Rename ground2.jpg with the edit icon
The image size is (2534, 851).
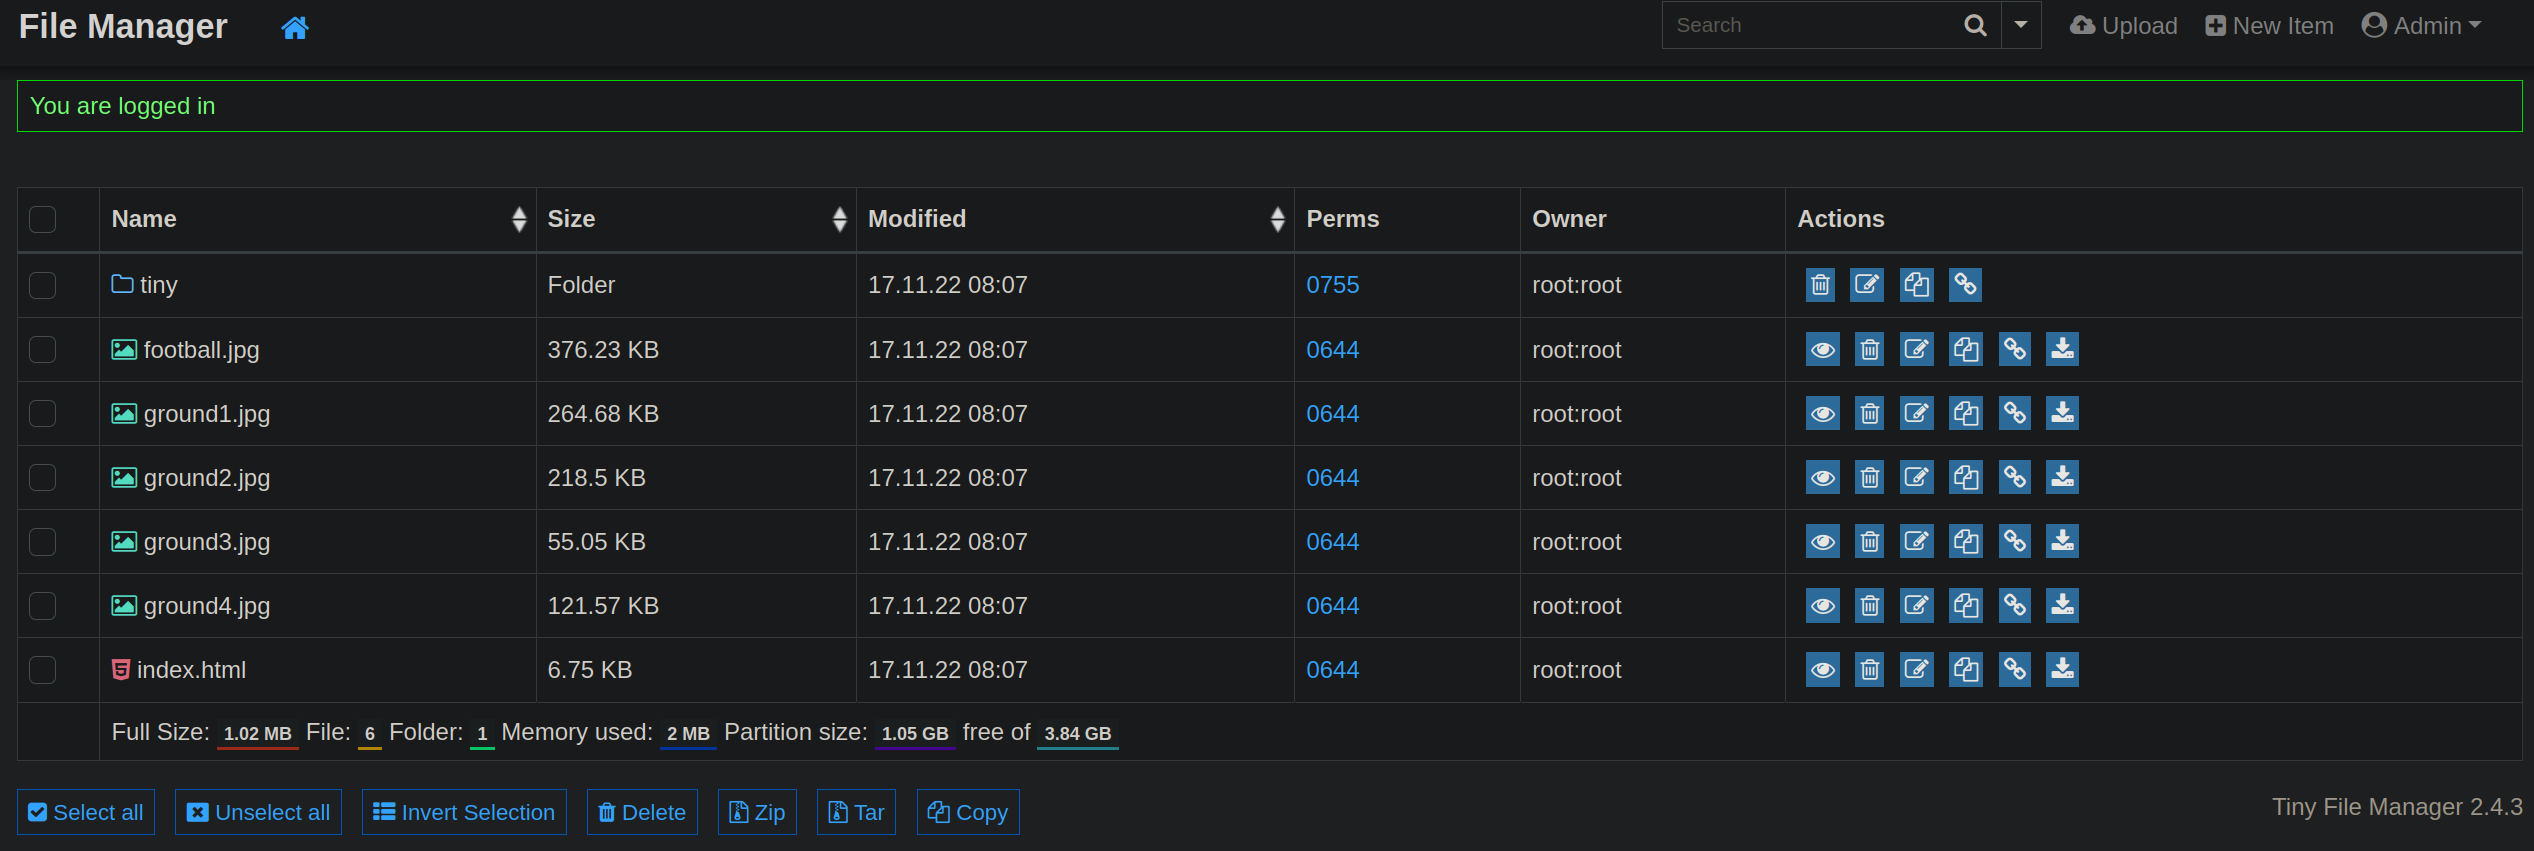[1916, 478]
